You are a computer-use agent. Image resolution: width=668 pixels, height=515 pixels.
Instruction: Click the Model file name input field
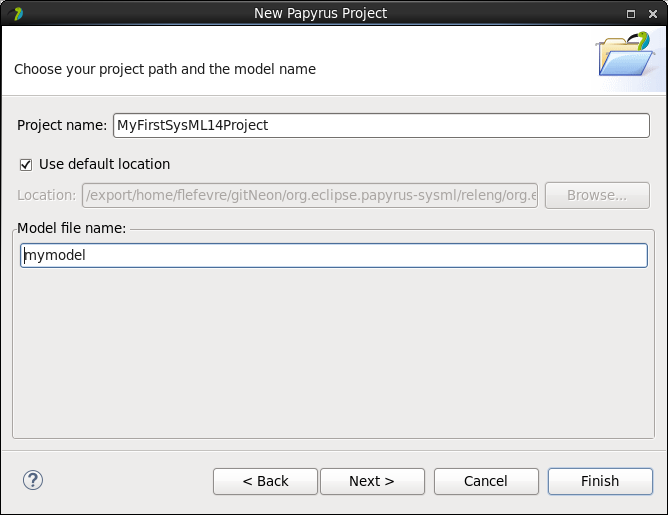(x=334, y=256)
